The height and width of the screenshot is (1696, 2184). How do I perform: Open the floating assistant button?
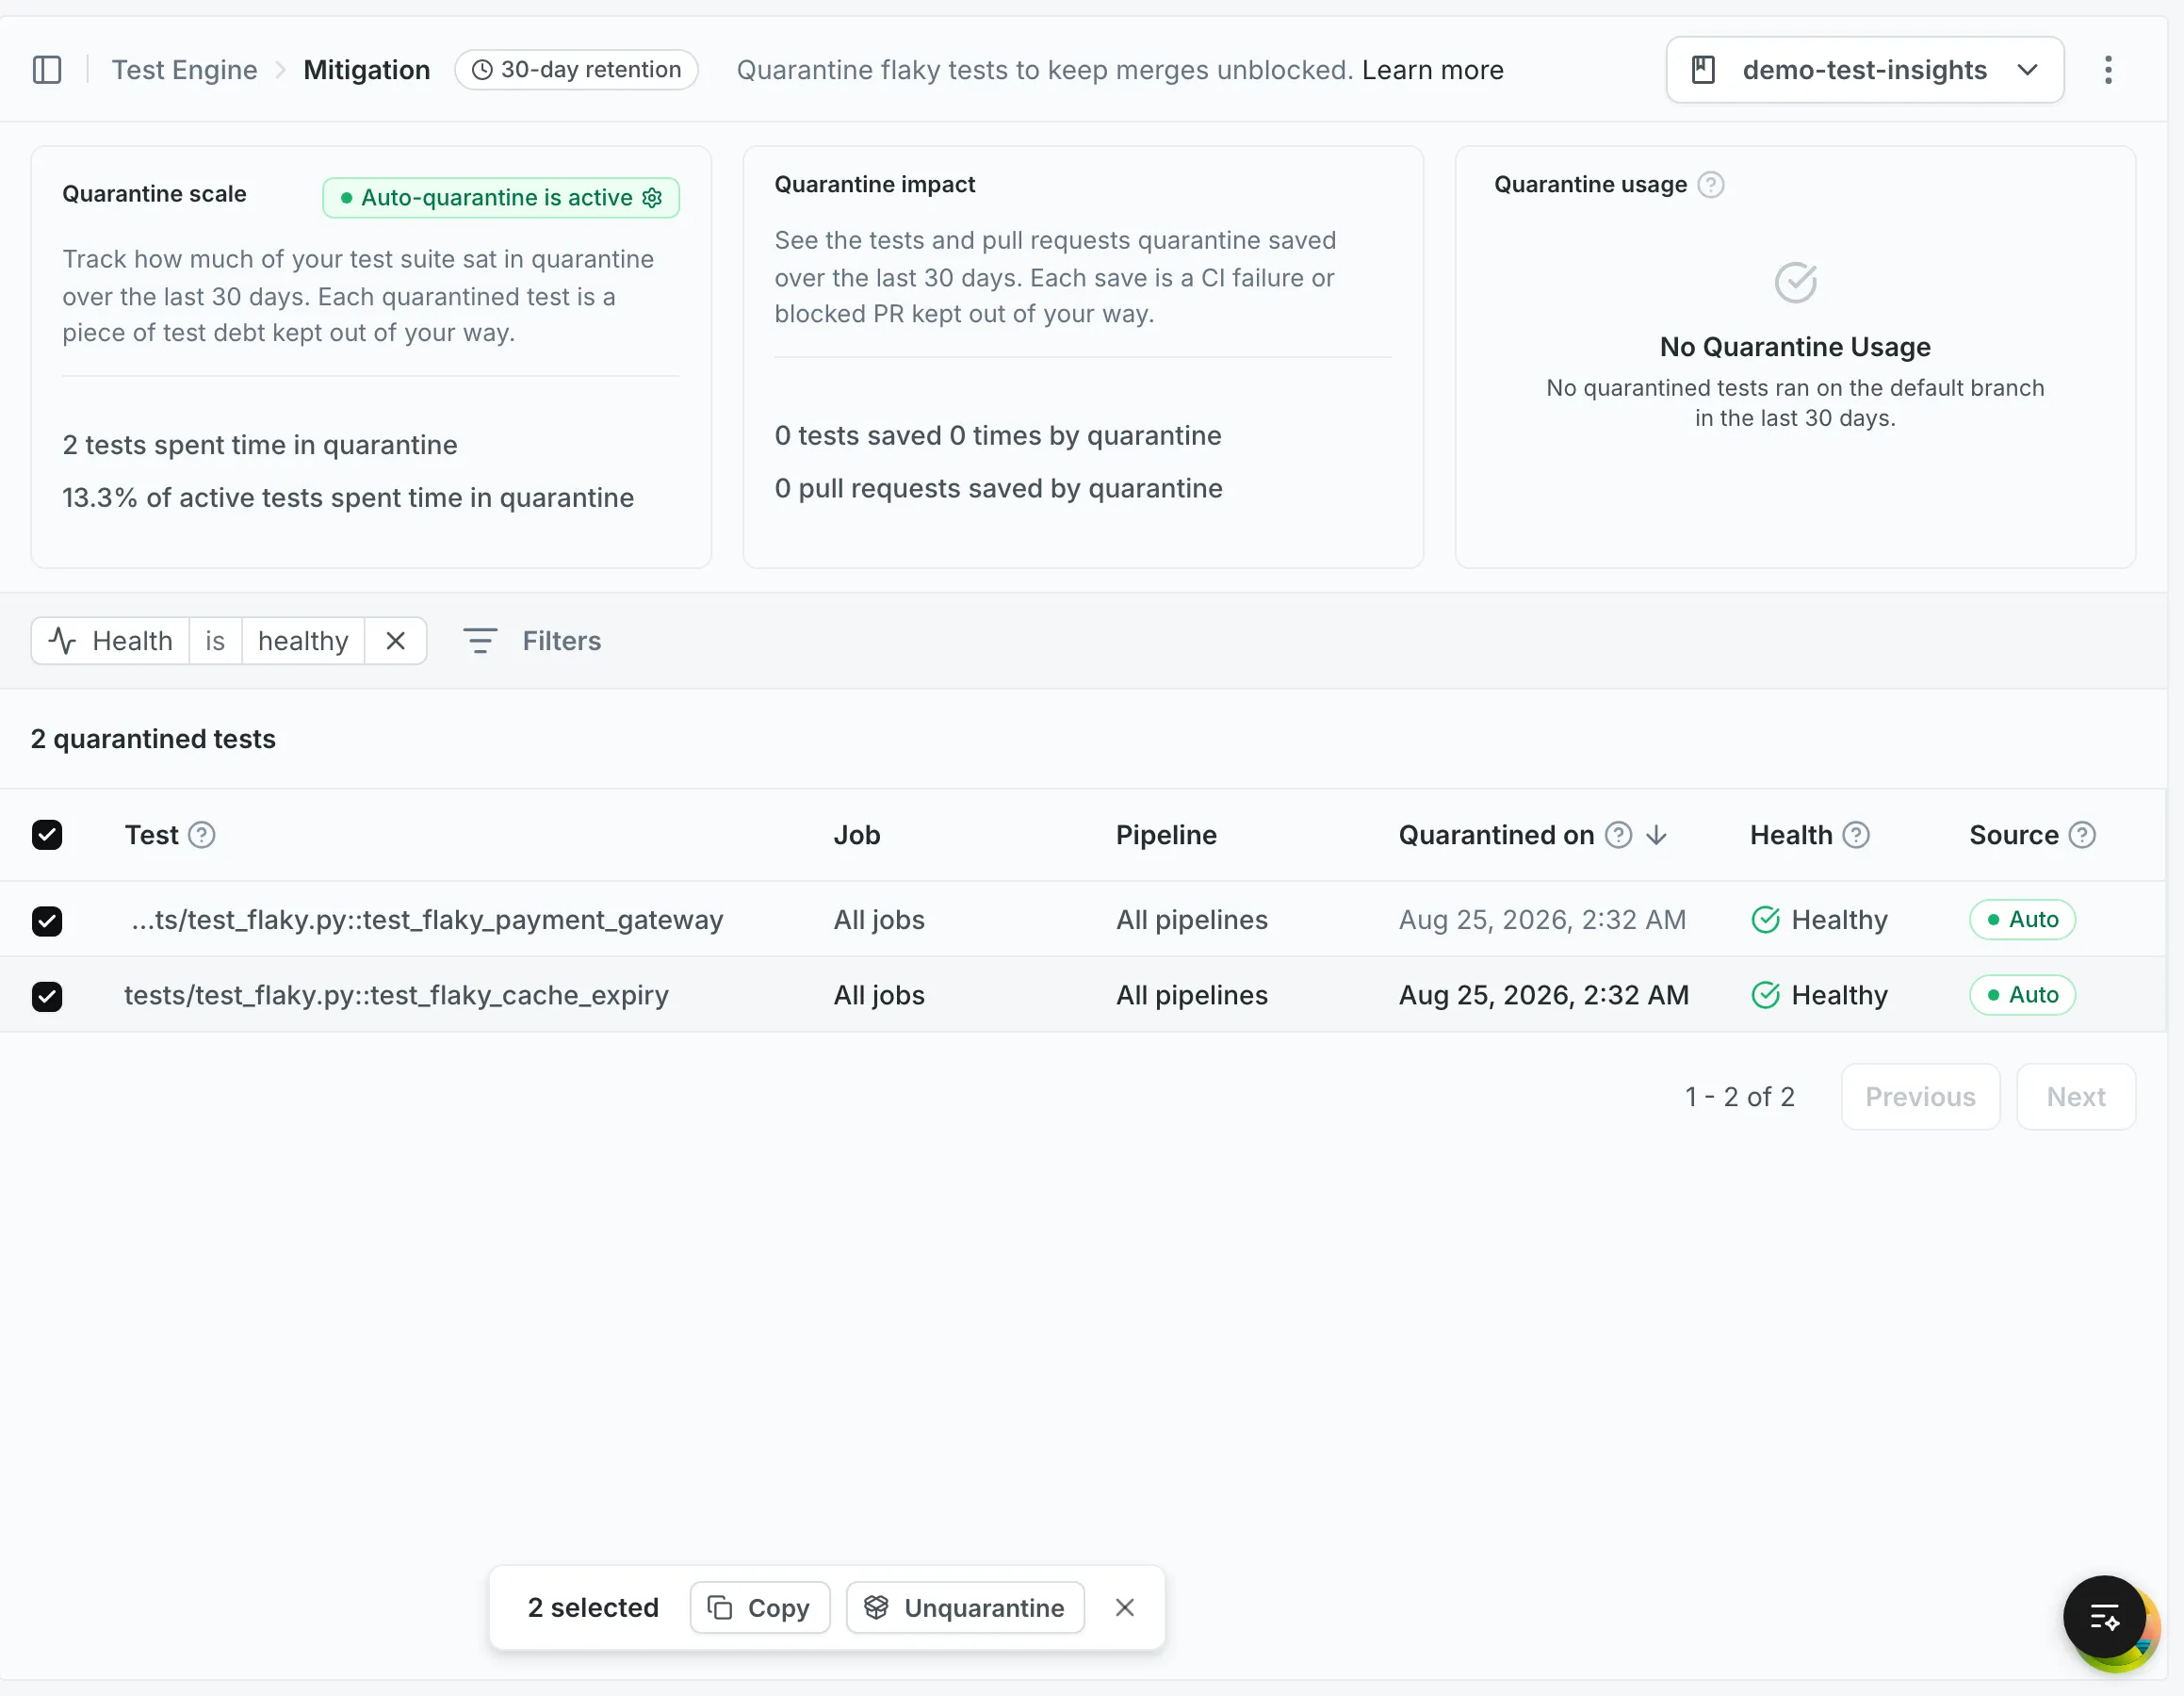coord(2104,1617)
